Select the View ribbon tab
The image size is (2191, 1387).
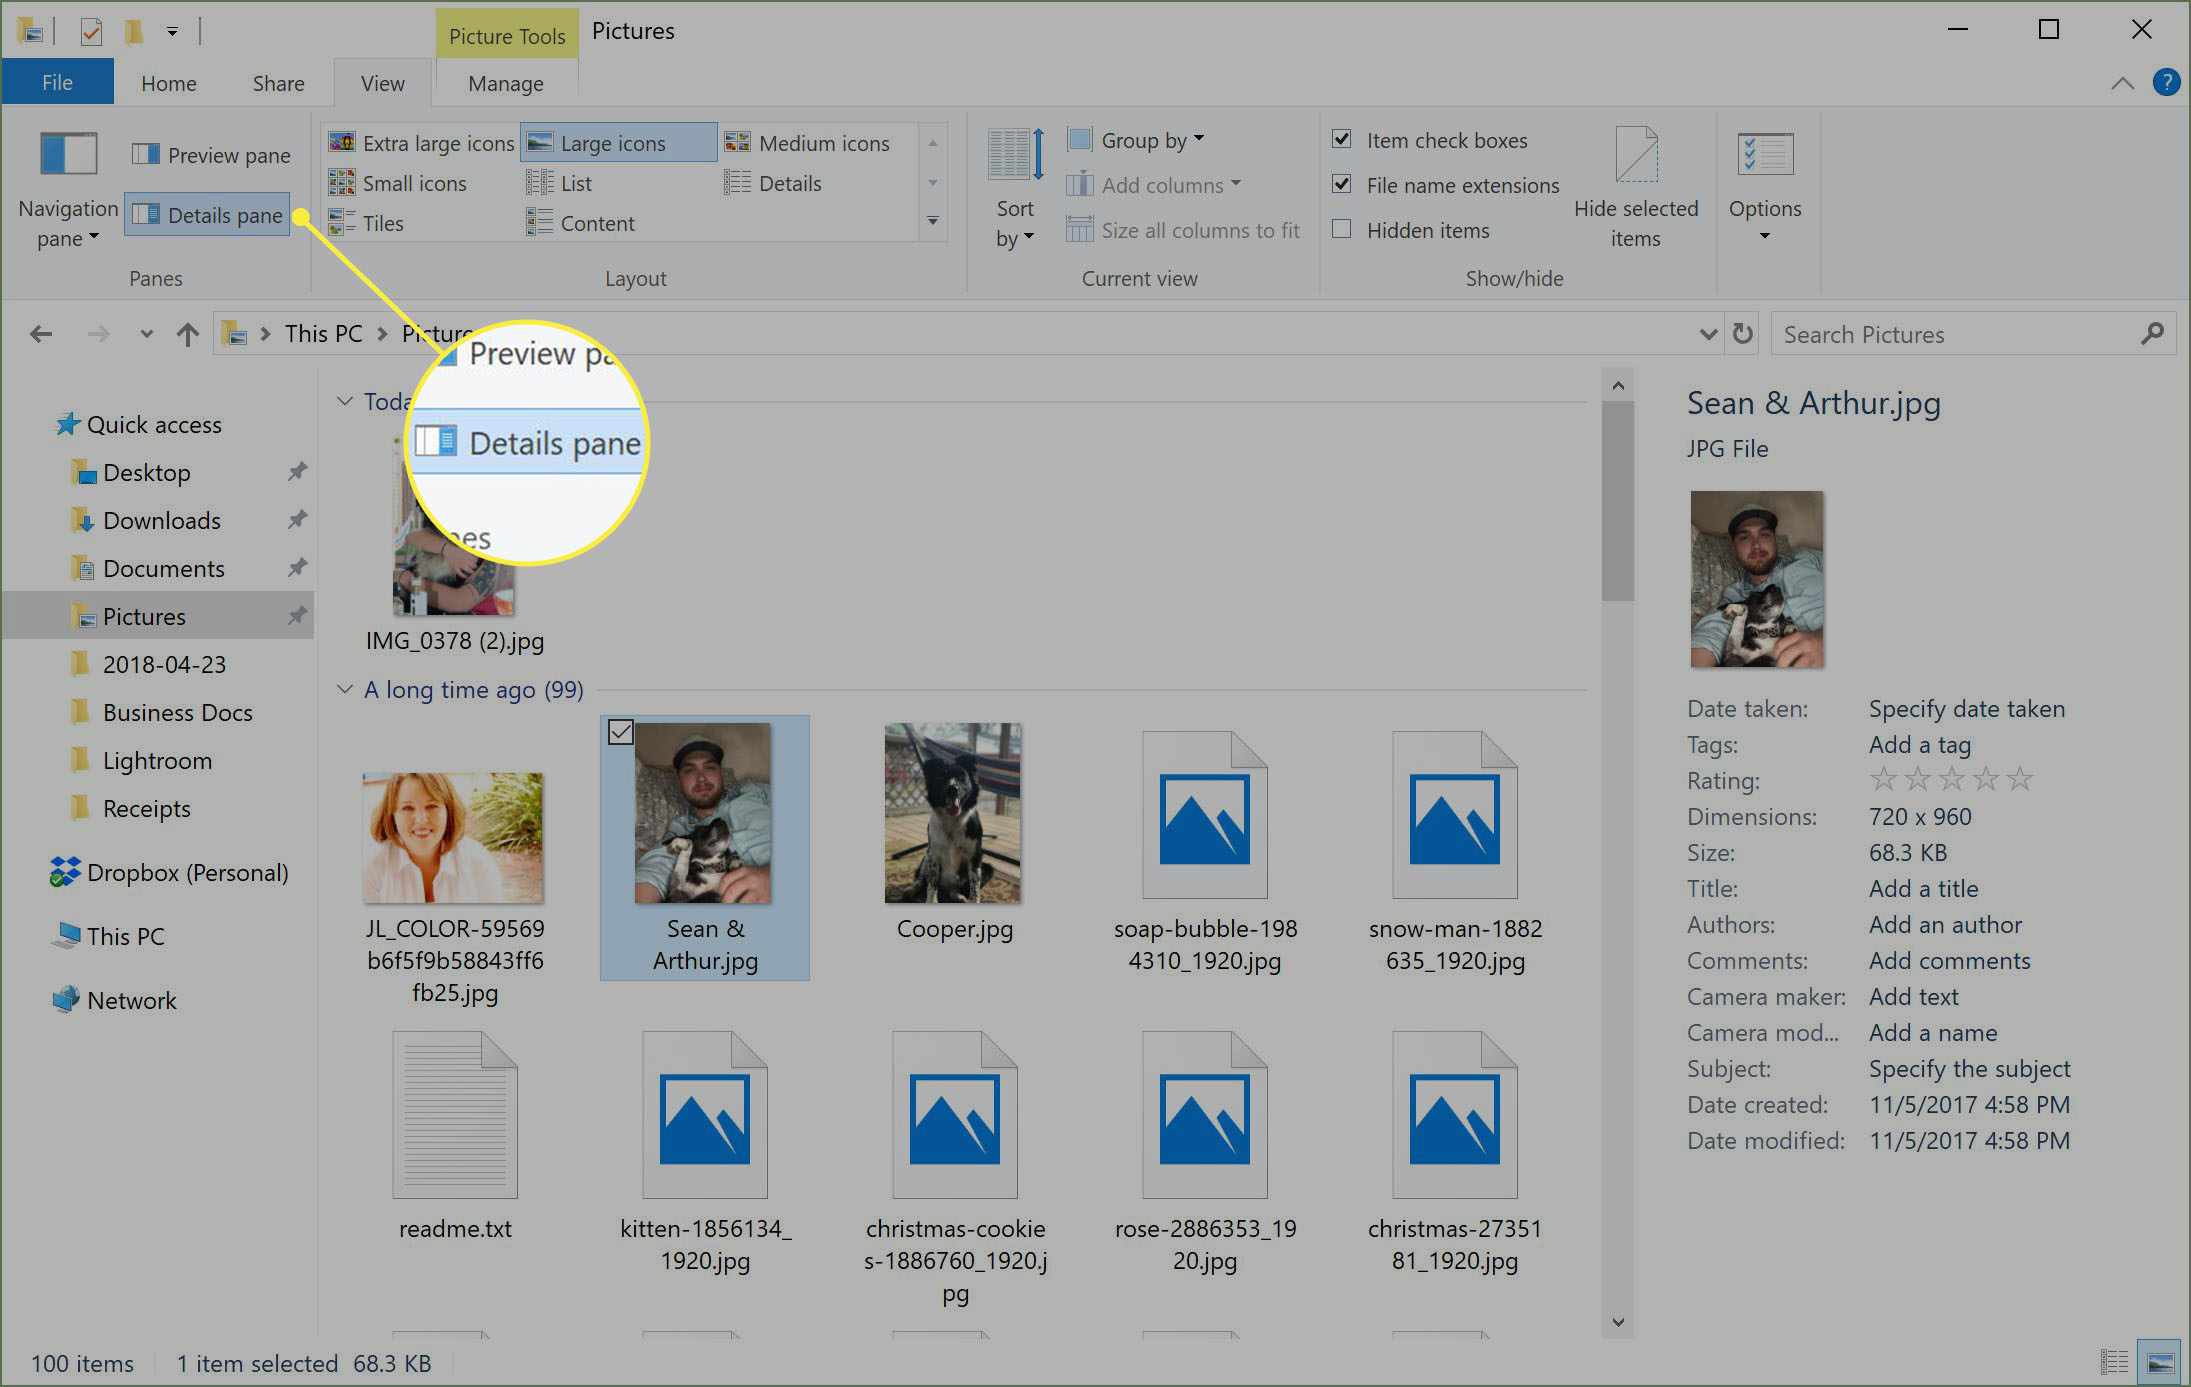pyautogui.click(x=382, y=83)
